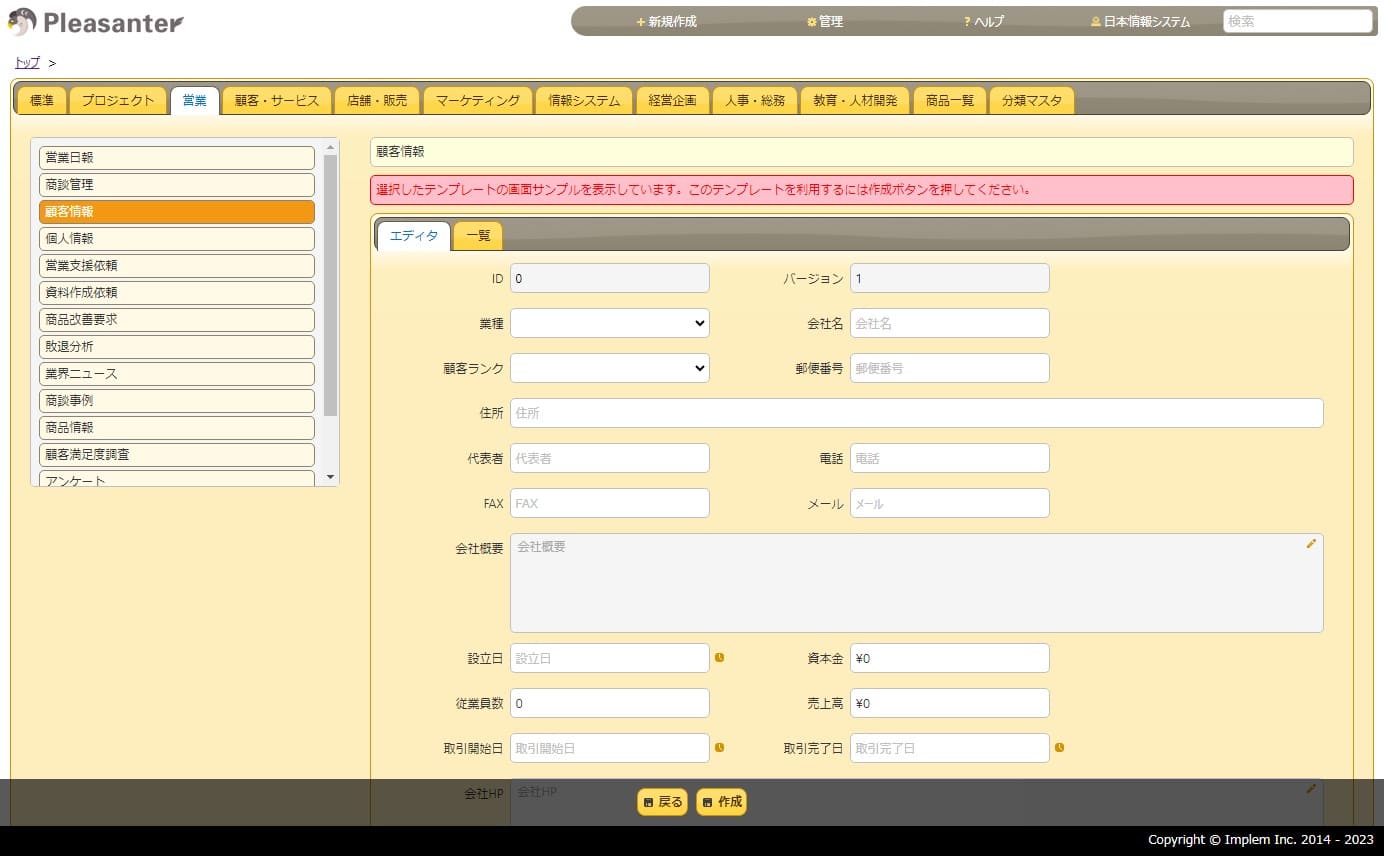Image resolution: width=1384 pixels, height=856 pixels.
Task: Select 商談管理 in the template list
Action: 176,185
